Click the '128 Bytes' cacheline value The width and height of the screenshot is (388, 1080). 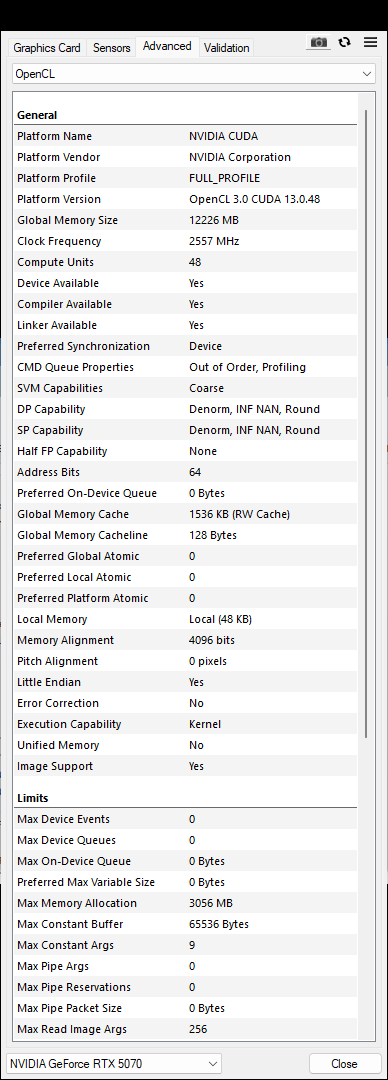tap(213, 535)
